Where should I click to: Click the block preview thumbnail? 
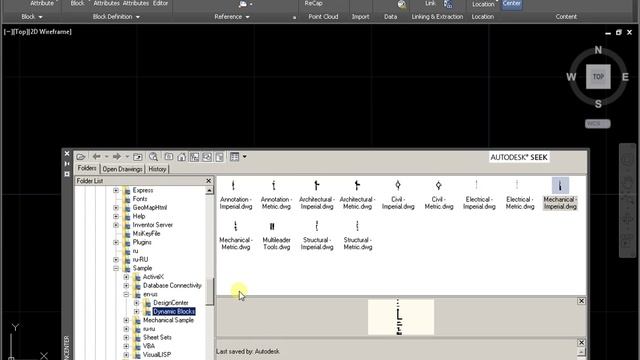[401, 317]
